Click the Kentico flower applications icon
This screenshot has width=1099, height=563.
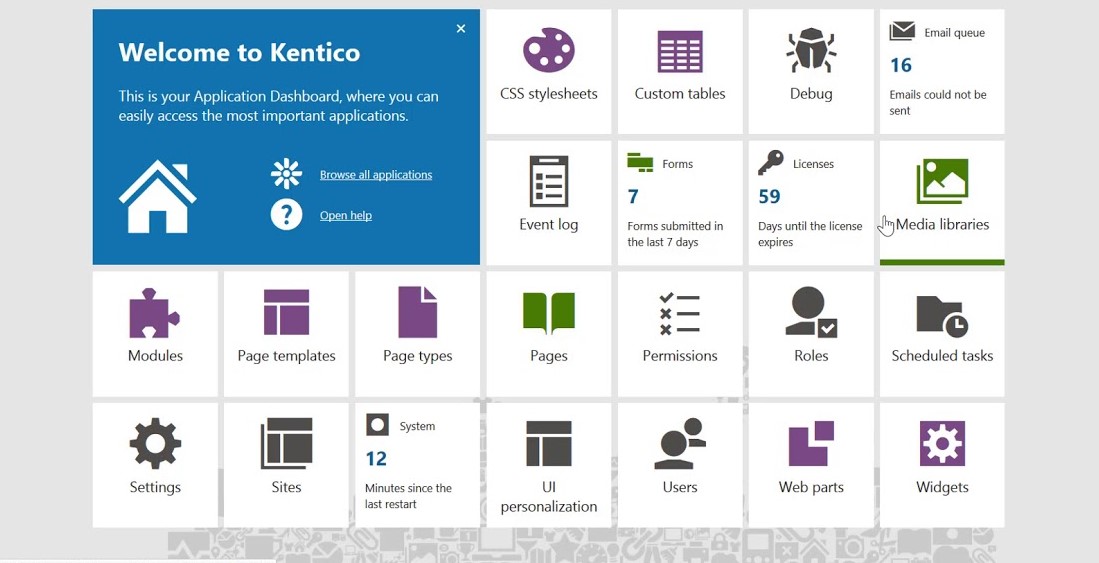coord(286,174)
